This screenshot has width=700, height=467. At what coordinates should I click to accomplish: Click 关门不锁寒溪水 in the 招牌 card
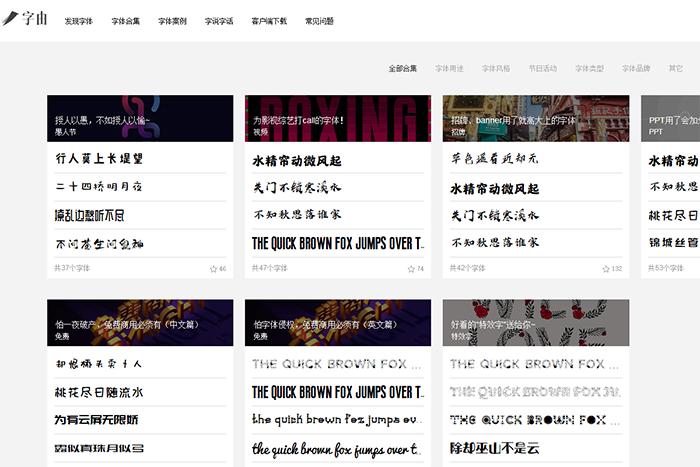coord(495,216)
